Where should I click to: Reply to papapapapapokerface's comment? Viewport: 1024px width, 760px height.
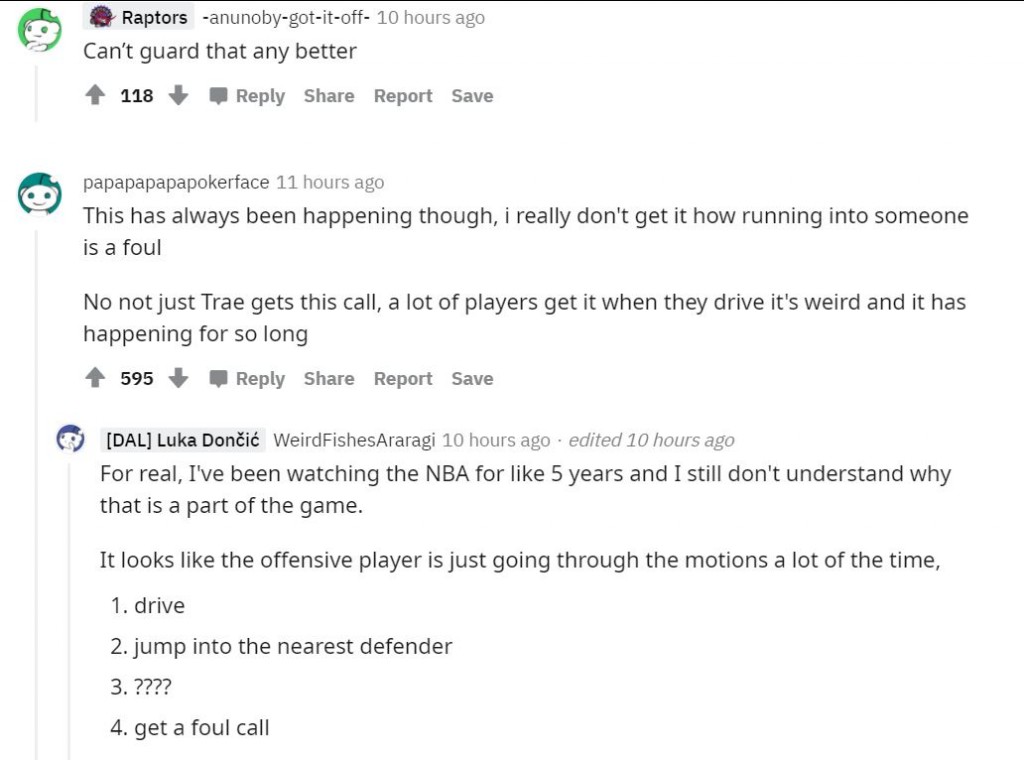[x=248, y=379]
